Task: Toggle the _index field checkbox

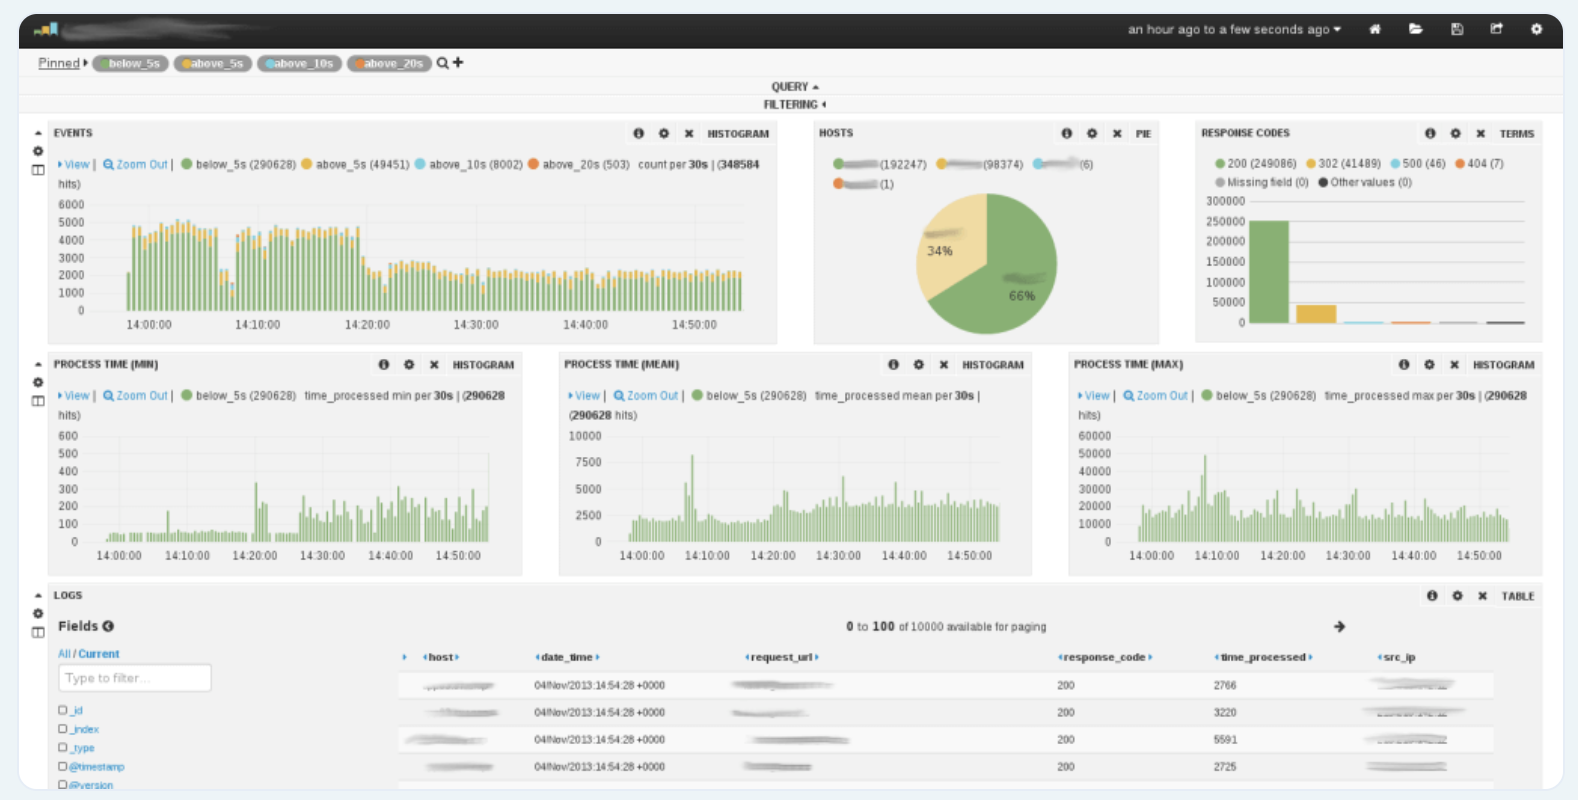Action: point(63,729)
